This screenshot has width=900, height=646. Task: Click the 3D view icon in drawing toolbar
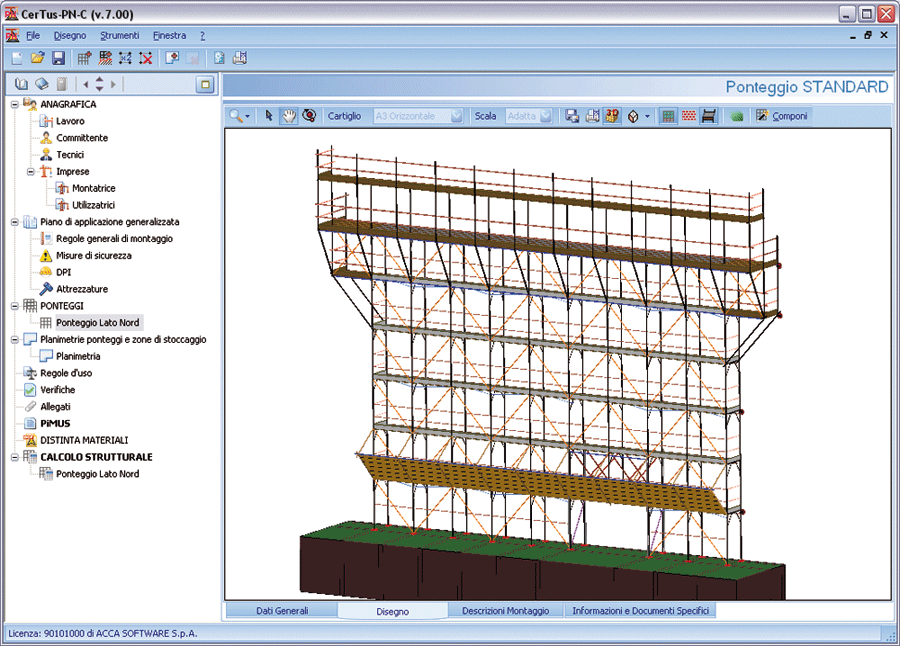tap(612, 116)
